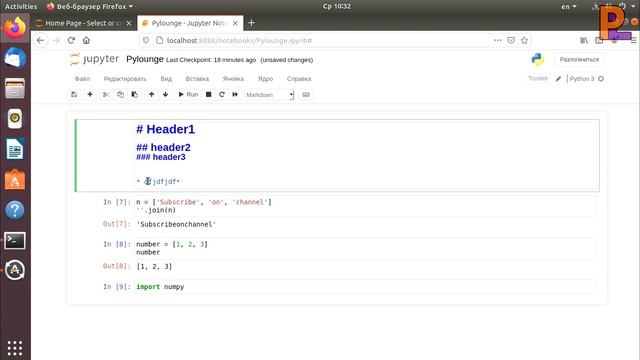Click the edit pencil icon near Trusted

558,78
